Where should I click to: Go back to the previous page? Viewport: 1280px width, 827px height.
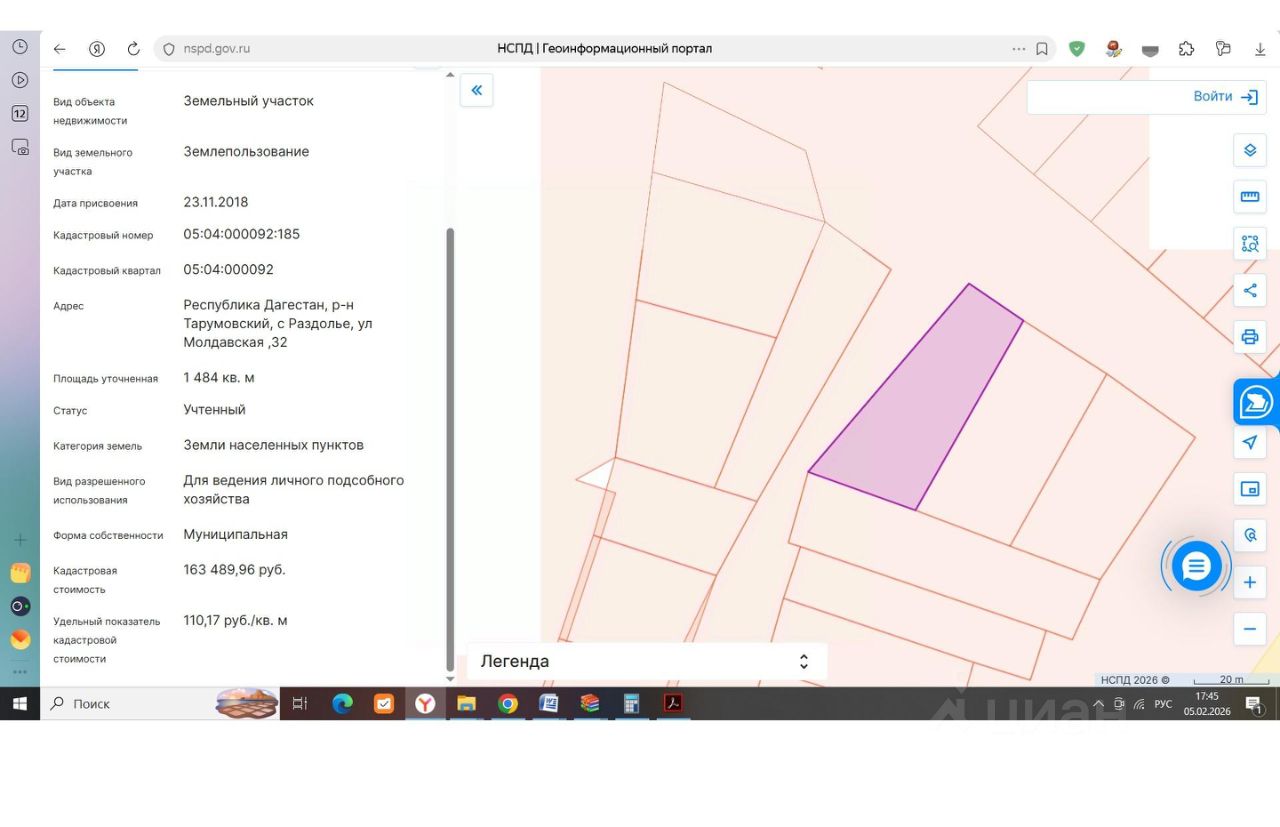click(59, 49)
